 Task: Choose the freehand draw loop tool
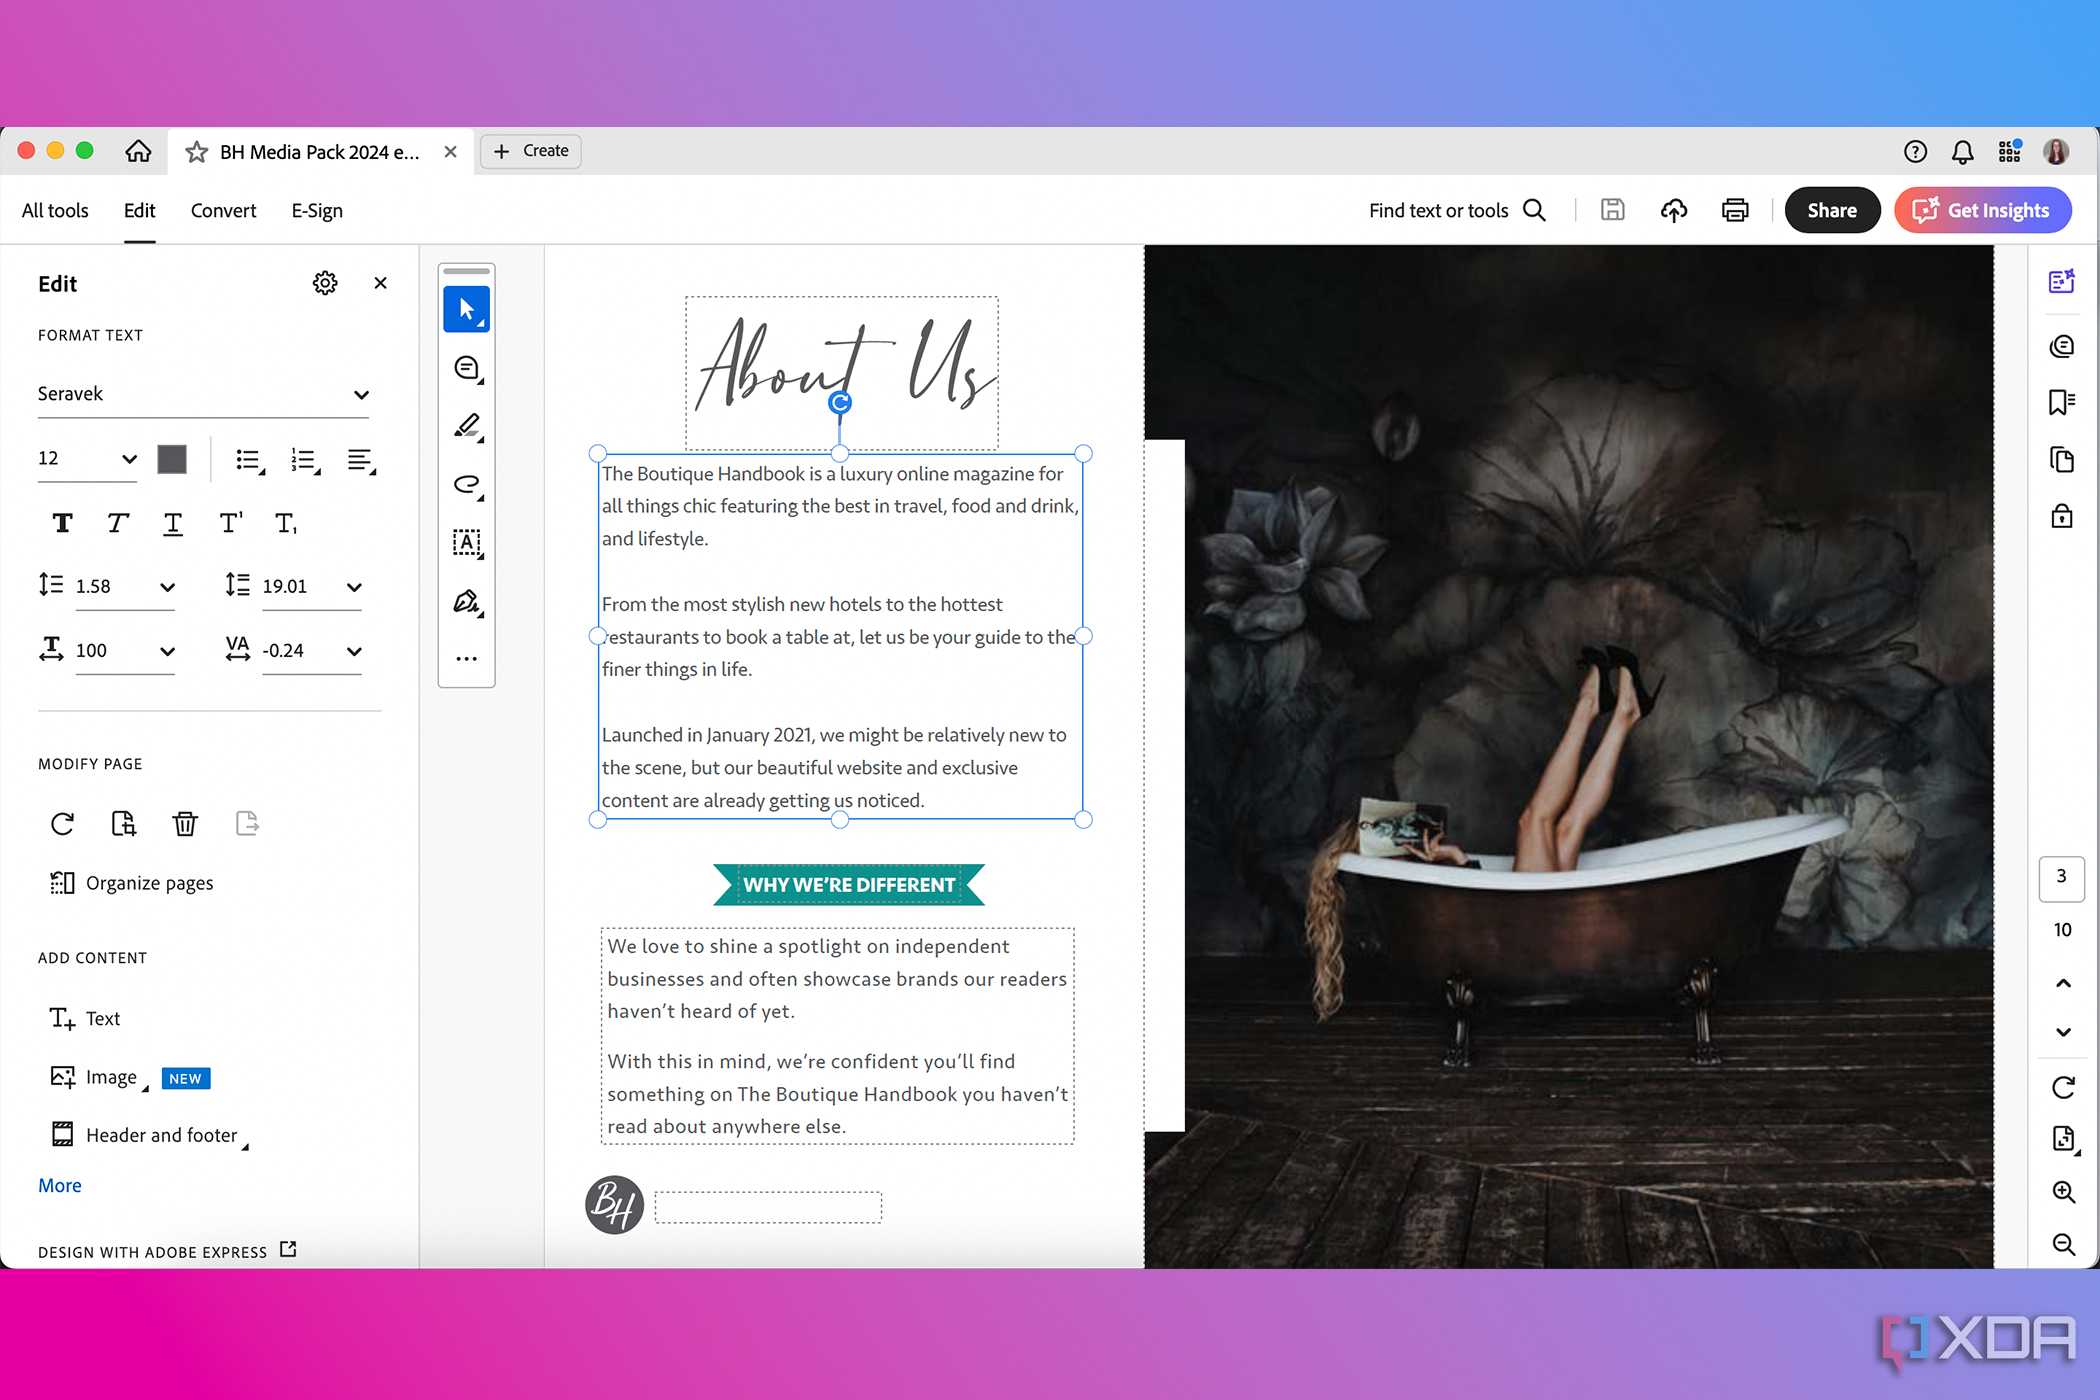(x=466, y=484)
